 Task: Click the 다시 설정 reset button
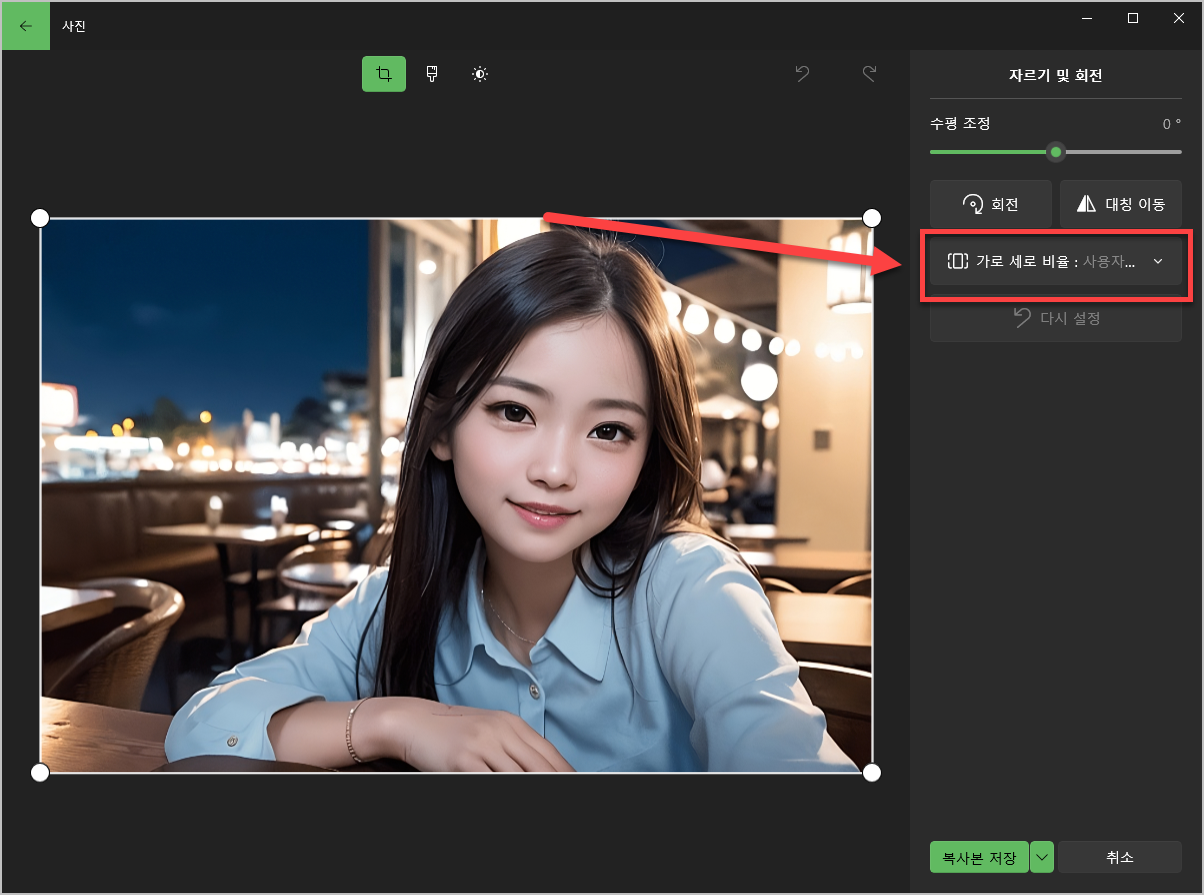[x=1056, y=318]
